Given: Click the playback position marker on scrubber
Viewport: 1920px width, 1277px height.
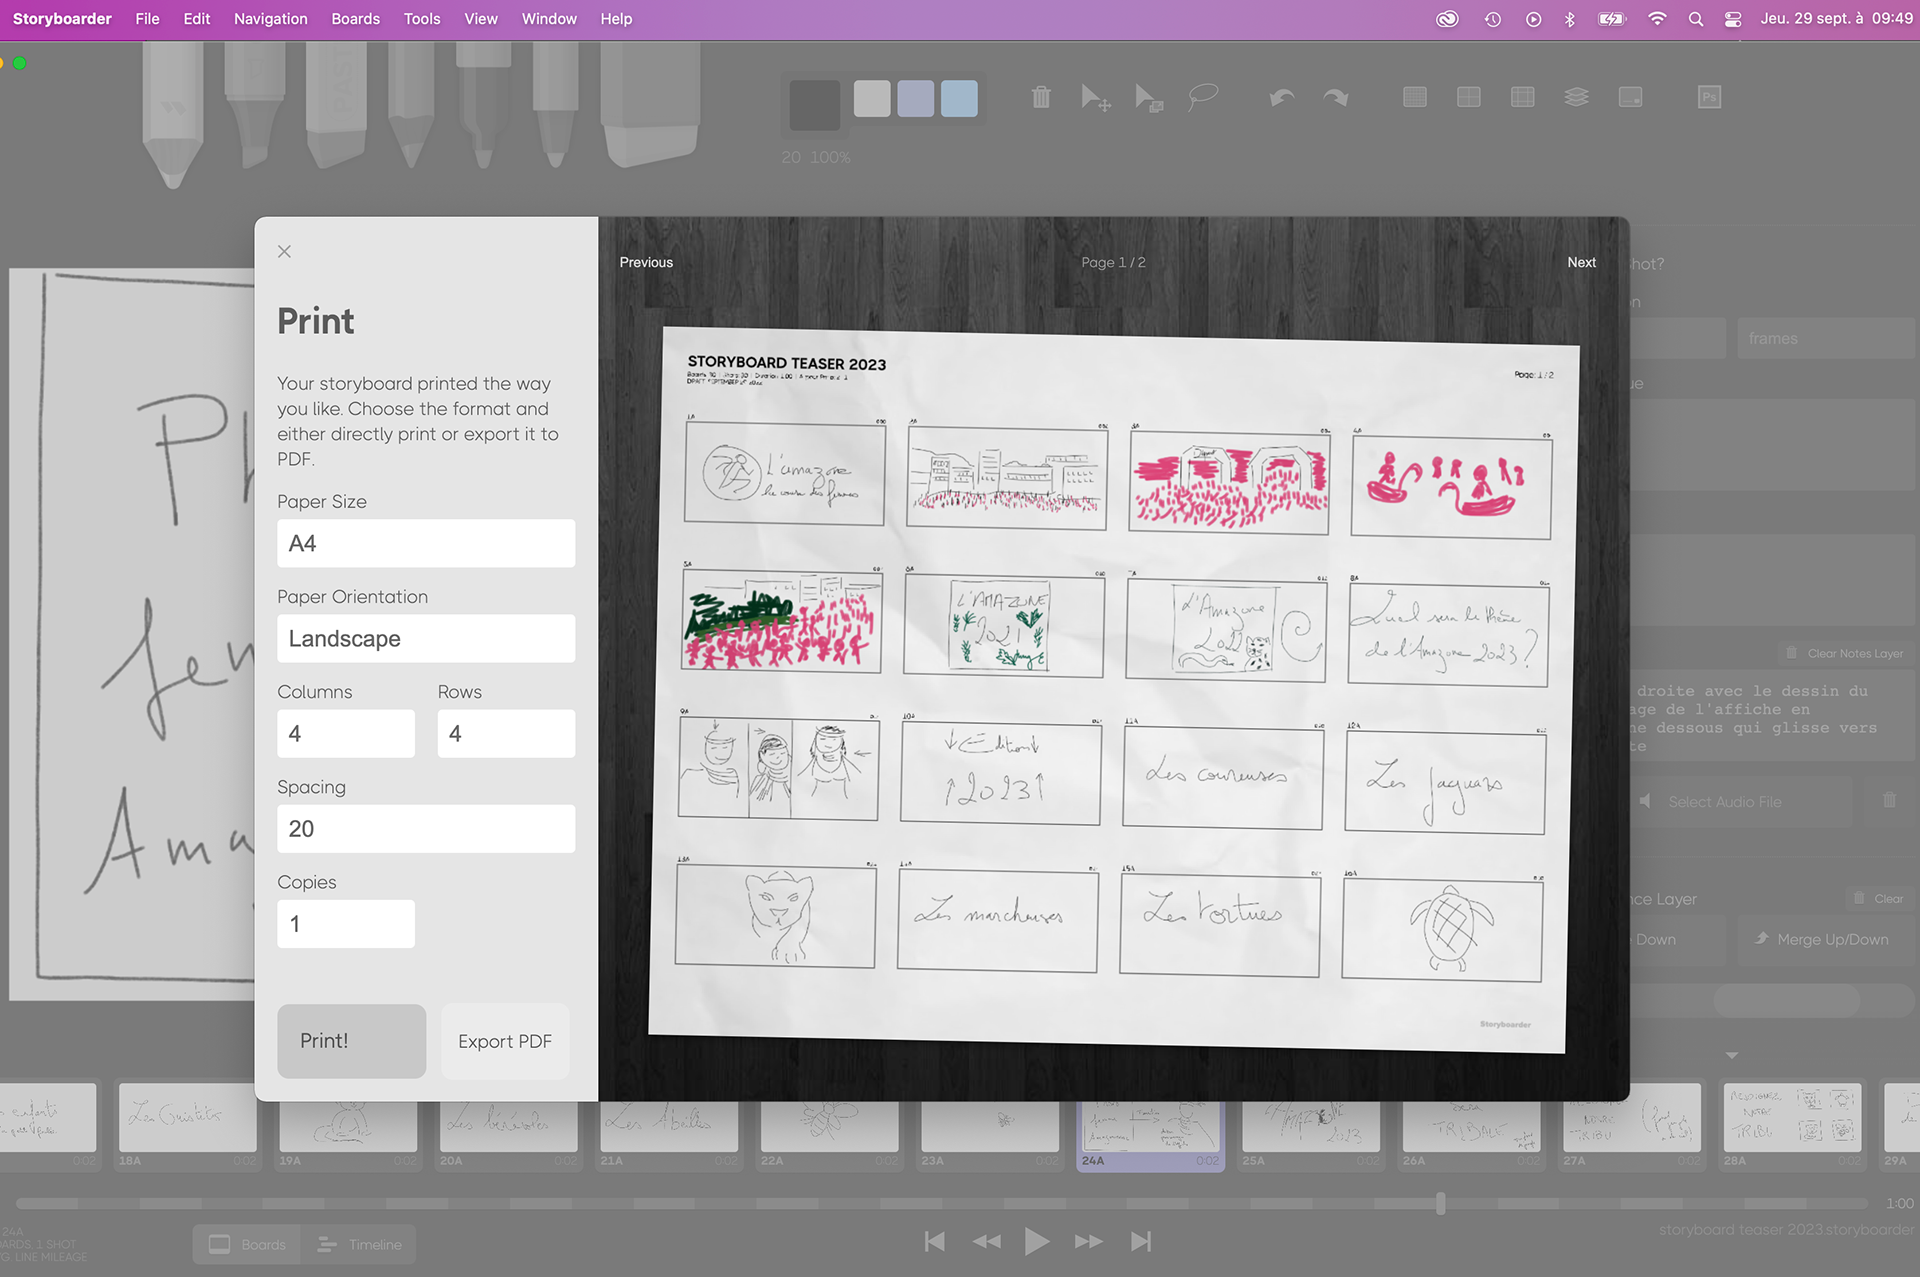Looking at the screenshot, I should (1440, 1203).
